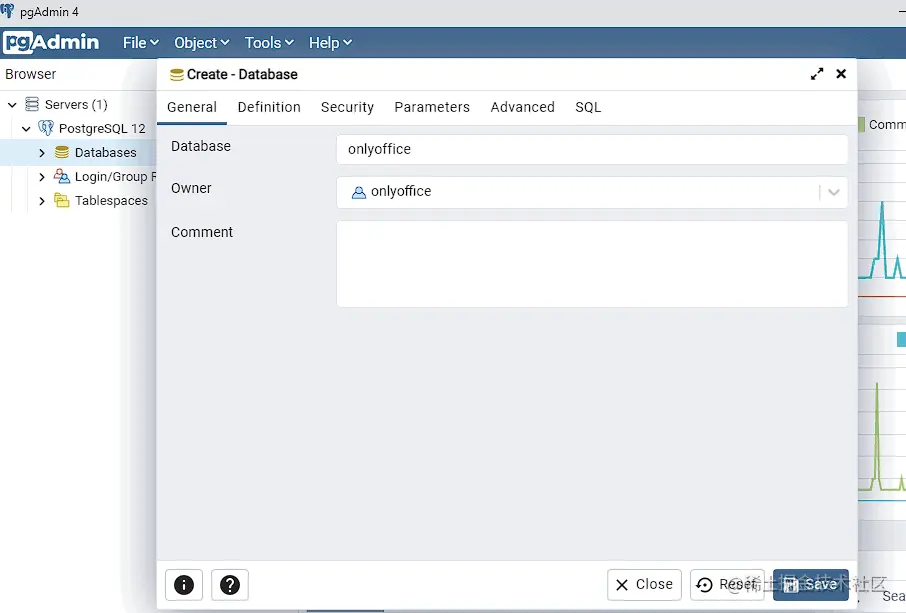This screenshot has width=906, height=613.
Task: Expand the Databases tree node
Action: (42, 153)
